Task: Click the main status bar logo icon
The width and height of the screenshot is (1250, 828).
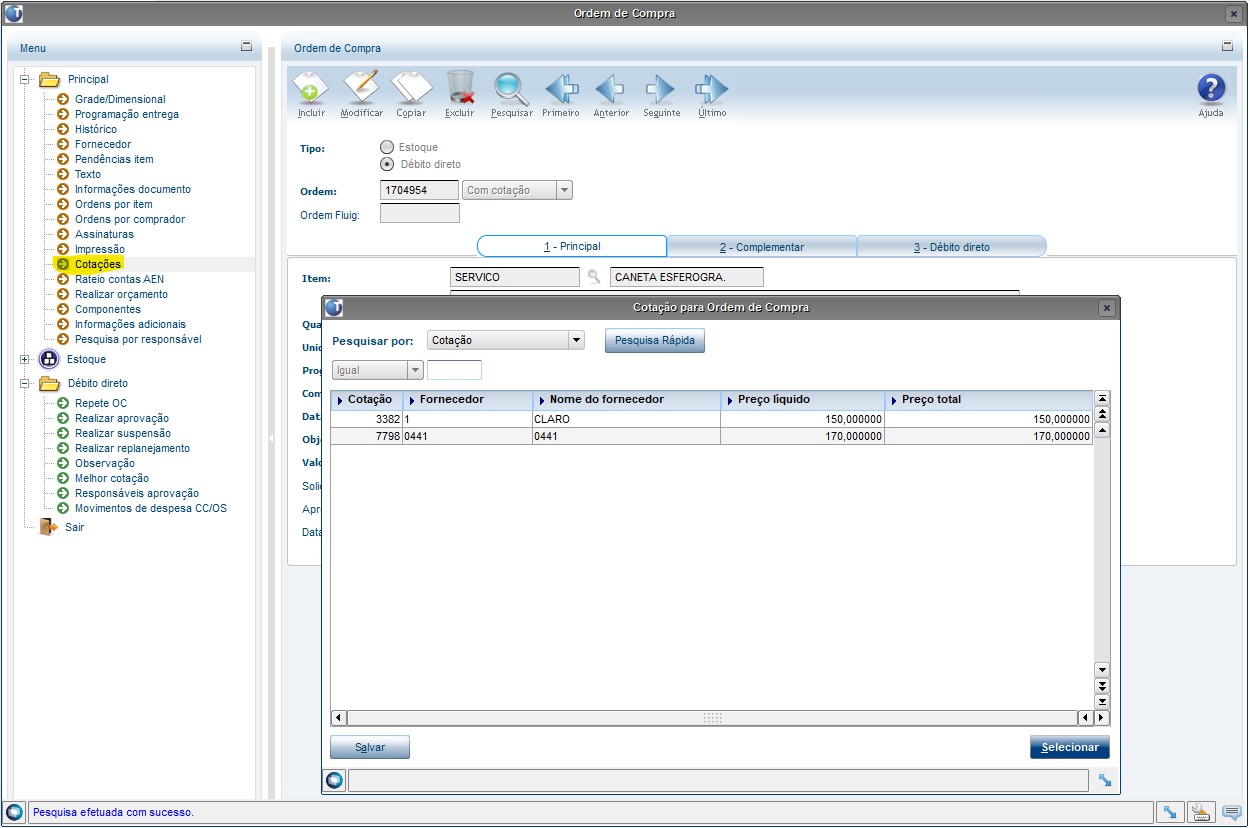Action: (x=14, y=812)
